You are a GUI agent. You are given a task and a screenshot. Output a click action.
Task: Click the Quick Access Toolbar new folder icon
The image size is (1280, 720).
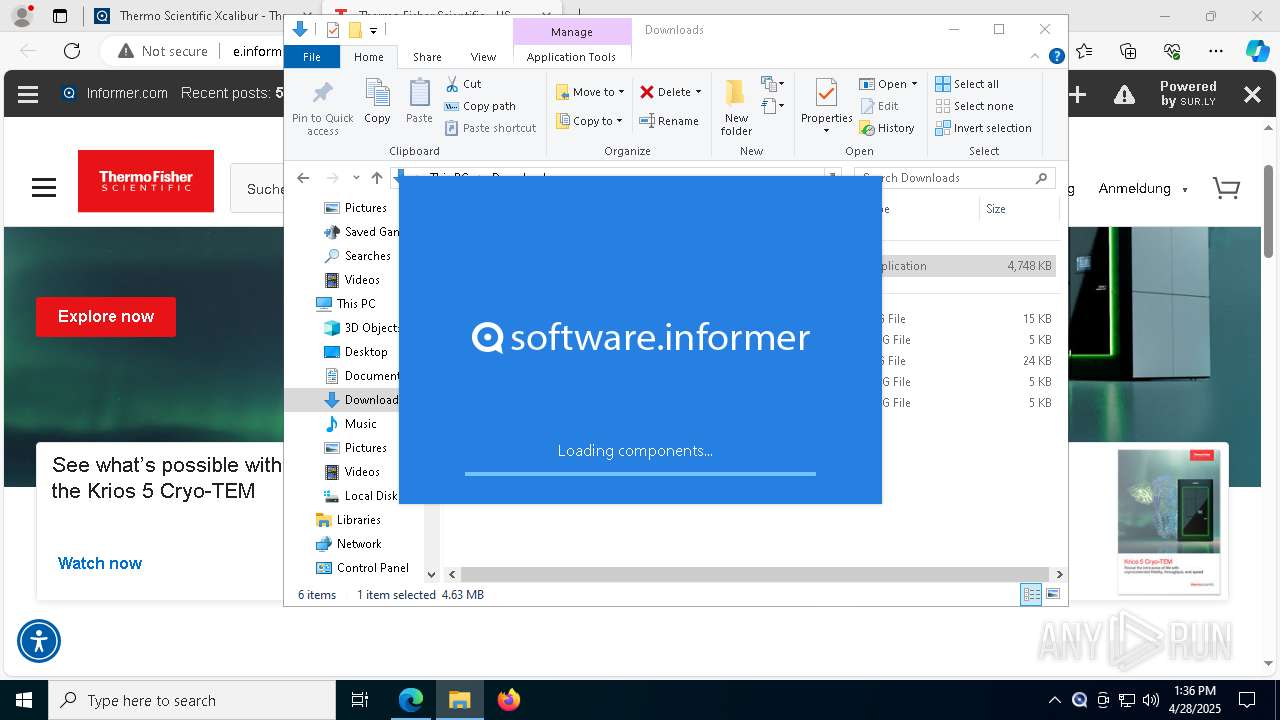click(x=354, y=30)
